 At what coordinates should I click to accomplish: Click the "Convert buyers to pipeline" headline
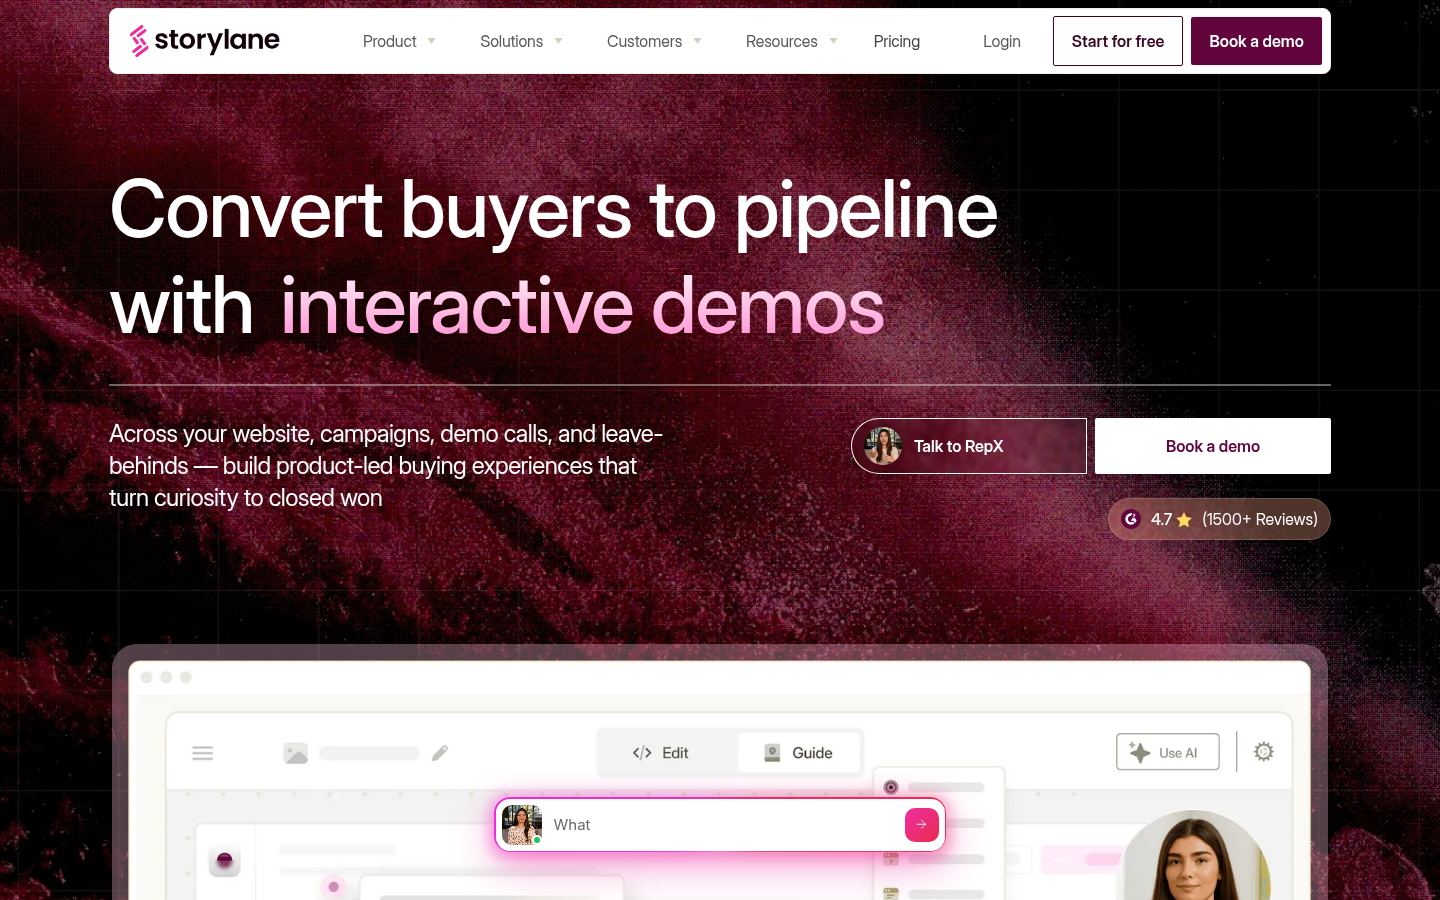[x=554, y=210]
